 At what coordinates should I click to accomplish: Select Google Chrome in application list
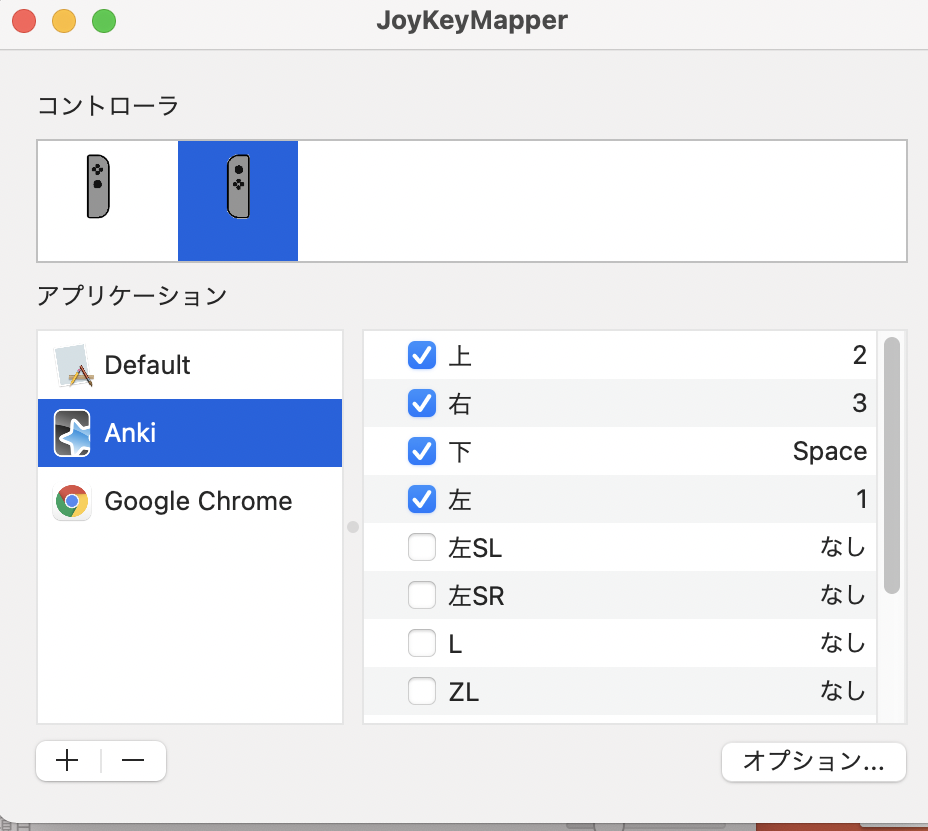point(198,501)
